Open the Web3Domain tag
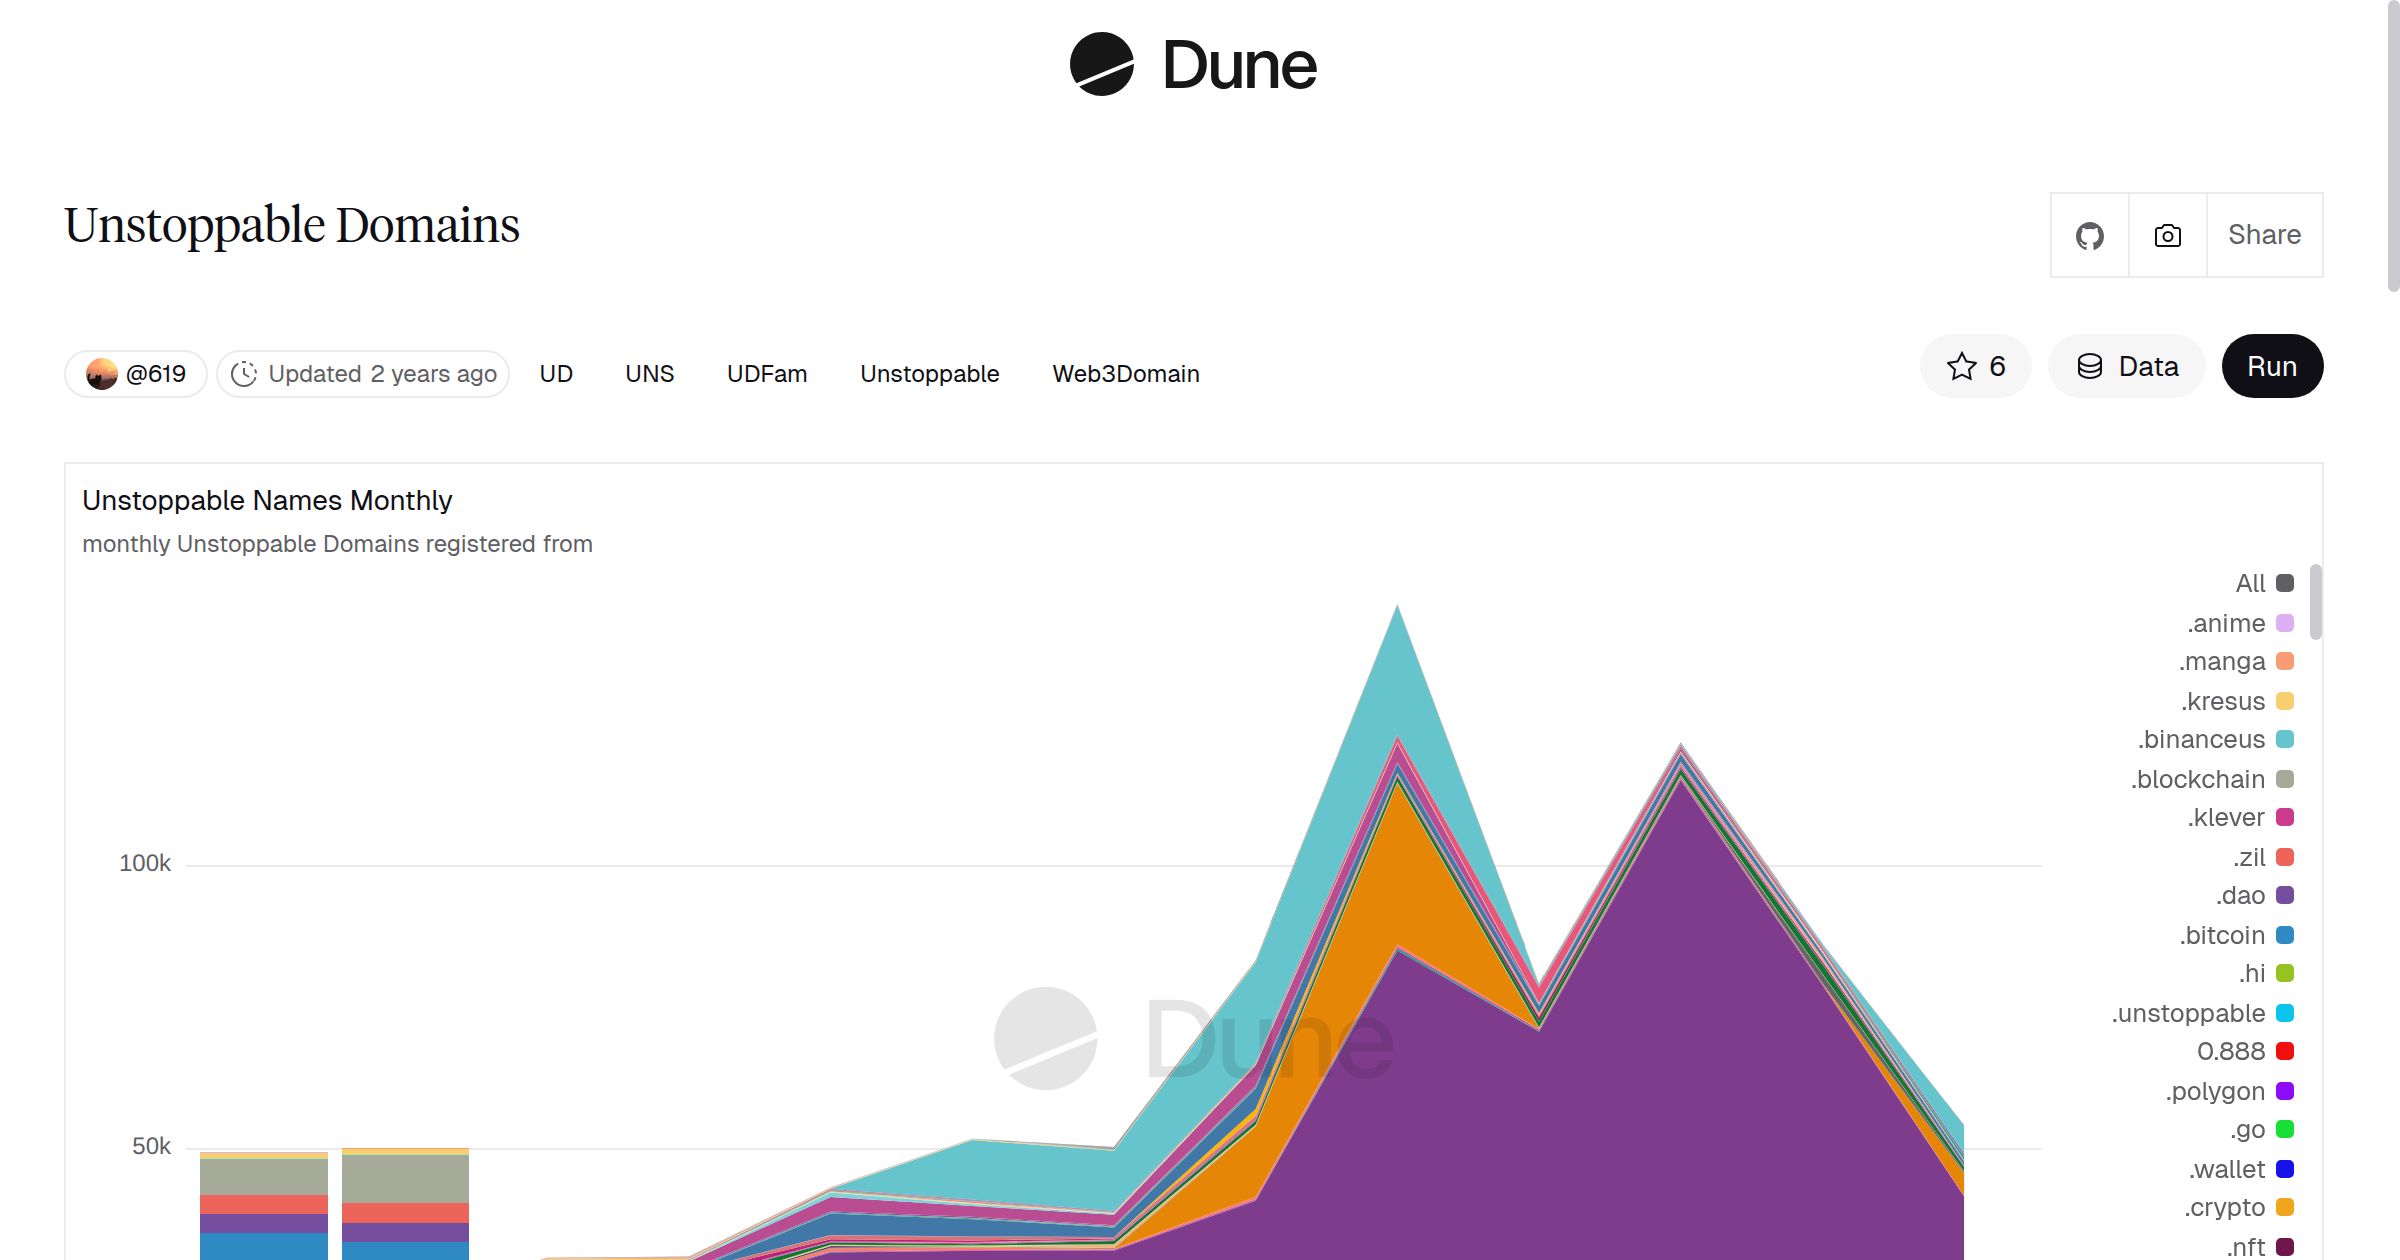The height and width of the screenshot is (1260, 2400). [1126, 373]
